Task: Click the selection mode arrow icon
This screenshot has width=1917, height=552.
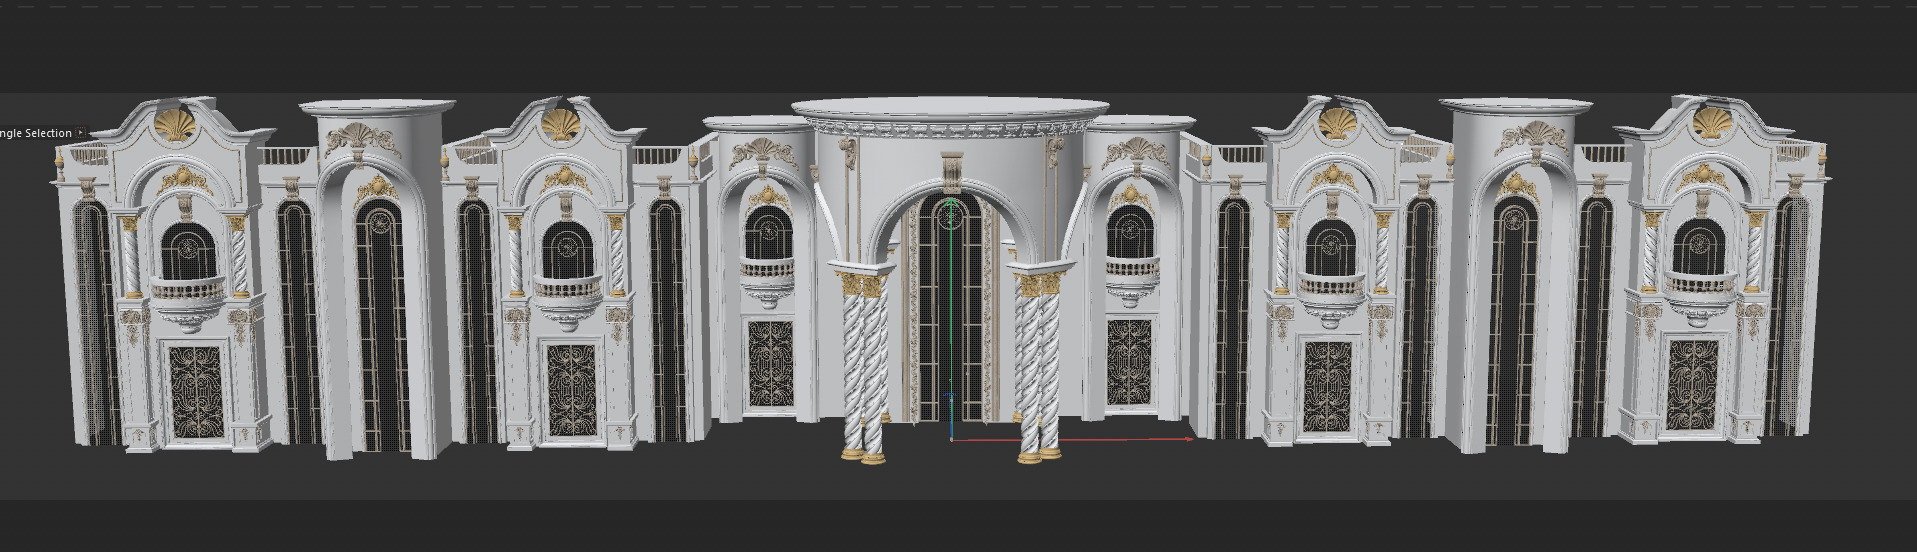Action: click(81, 133)
